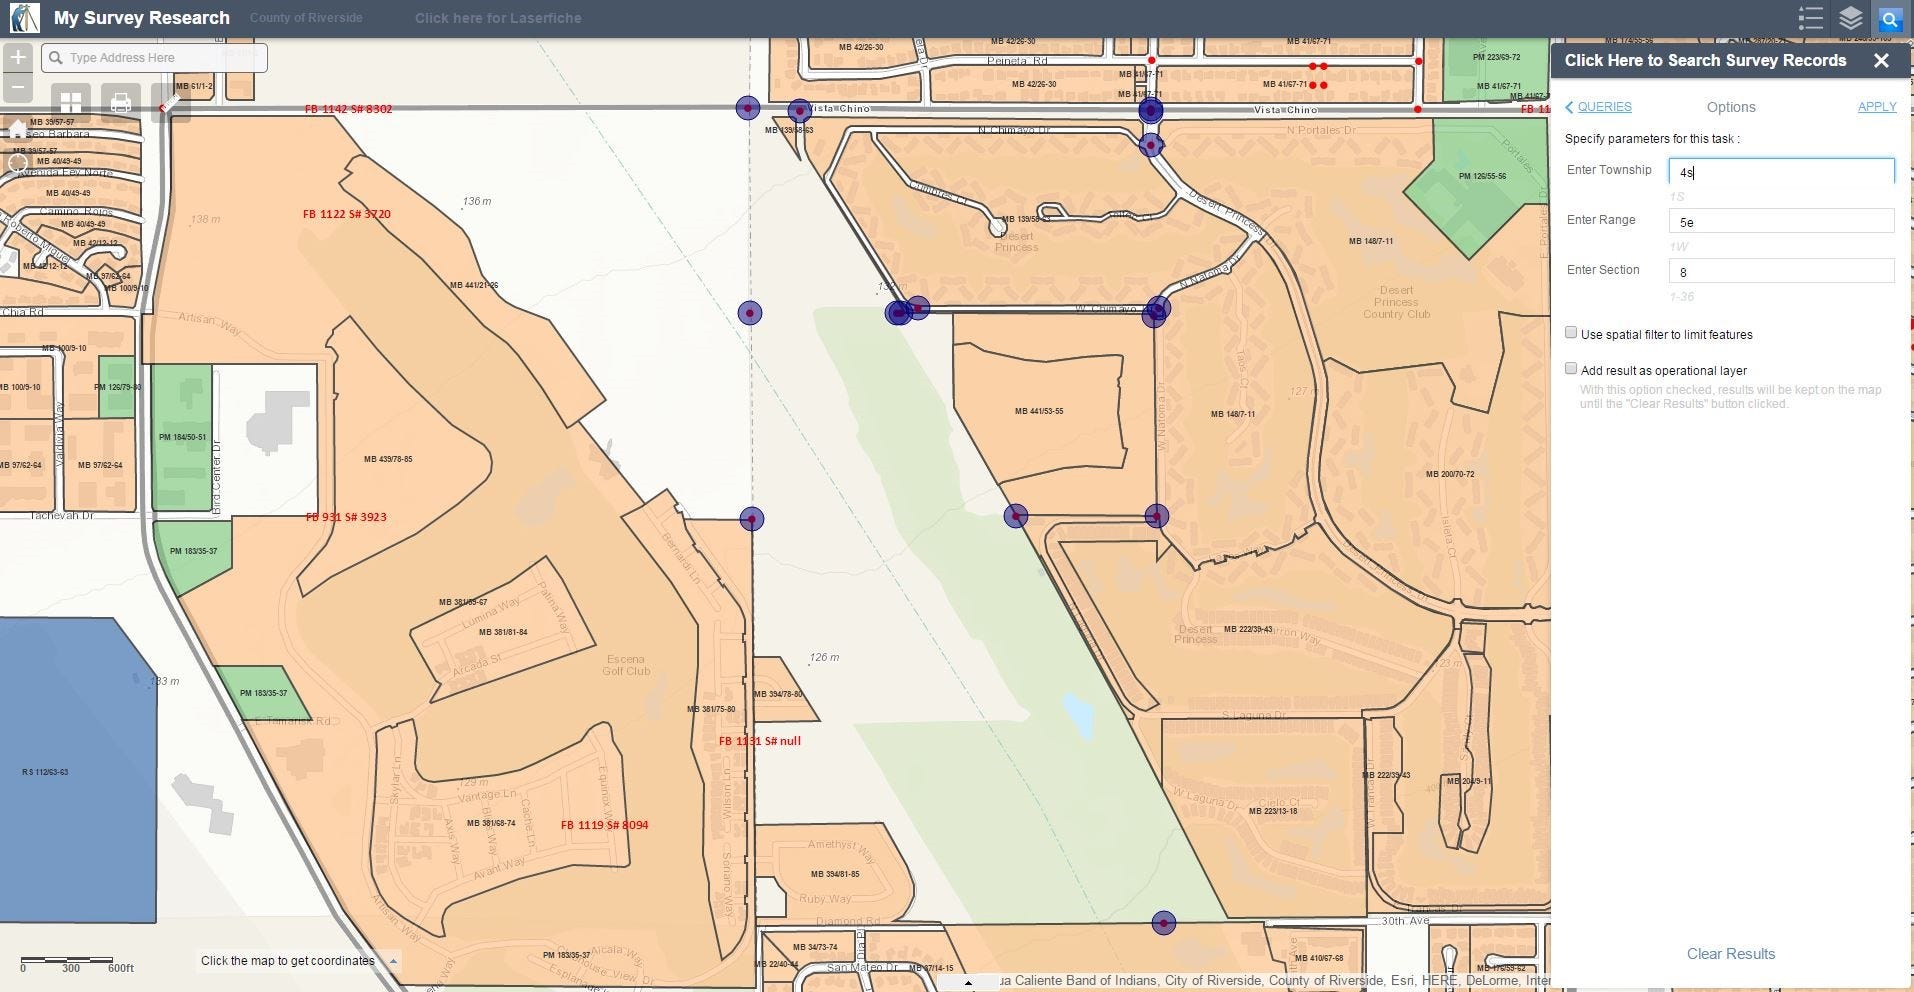1914x992 pixels.
Task: Click Clear Results
Action: click(x=1731, y=954)
